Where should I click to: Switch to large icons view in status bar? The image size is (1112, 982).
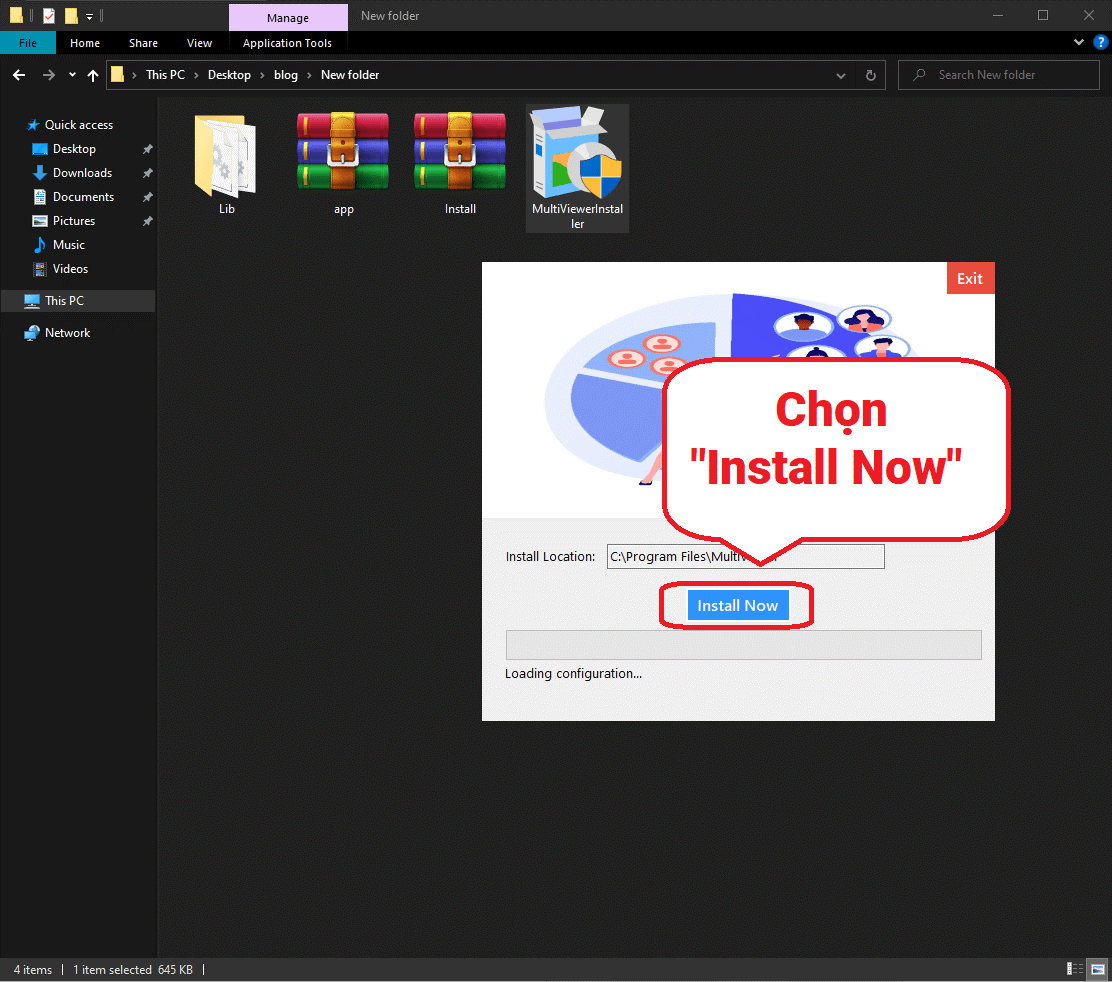1098,969
